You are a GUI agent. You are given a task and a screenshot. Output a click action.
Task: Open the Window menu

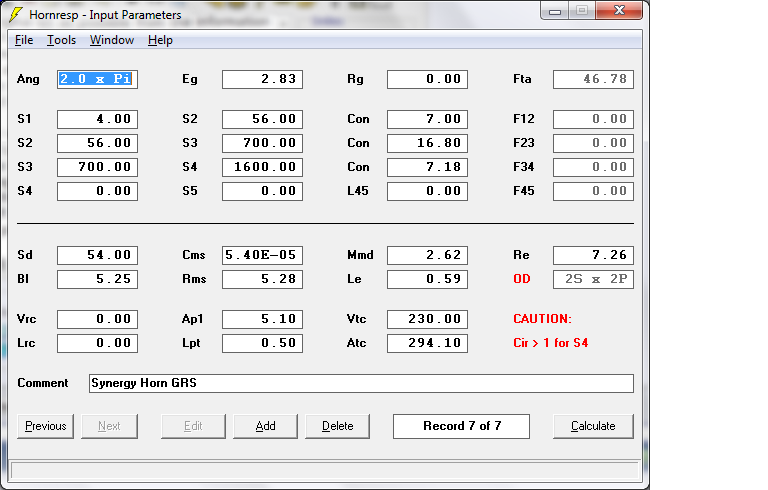(112, 40)
